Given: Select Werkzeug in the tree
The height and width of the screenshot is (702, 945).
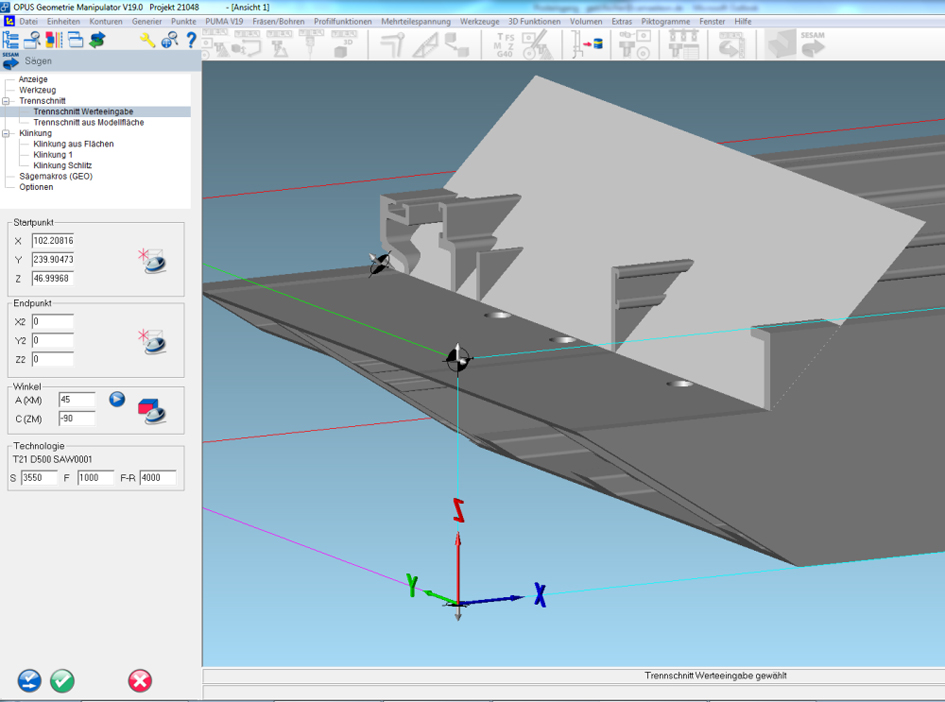Looking at the screenshot, I should point(37,90).
